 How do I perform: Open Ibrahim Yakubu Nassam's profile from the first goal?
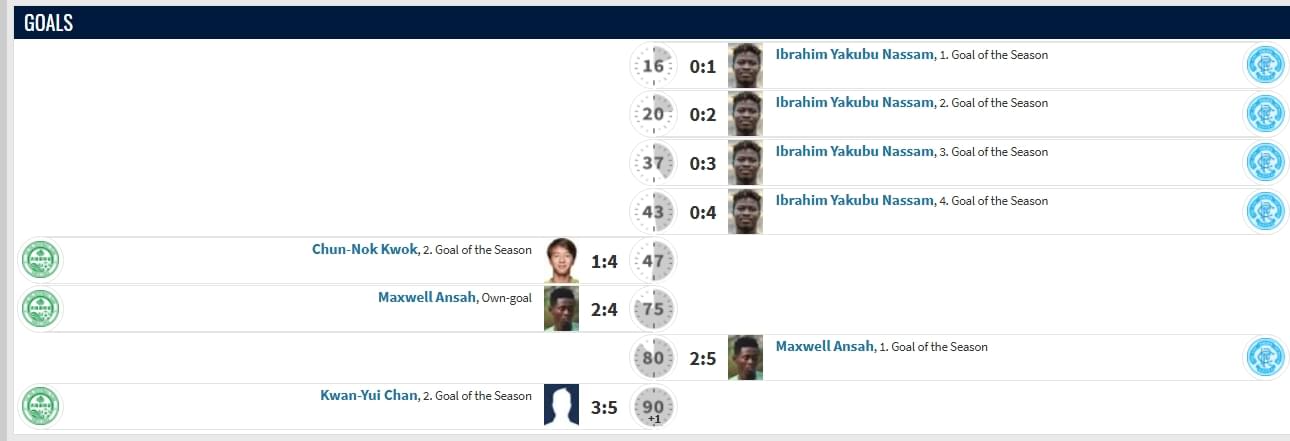(x=855, y=55)
